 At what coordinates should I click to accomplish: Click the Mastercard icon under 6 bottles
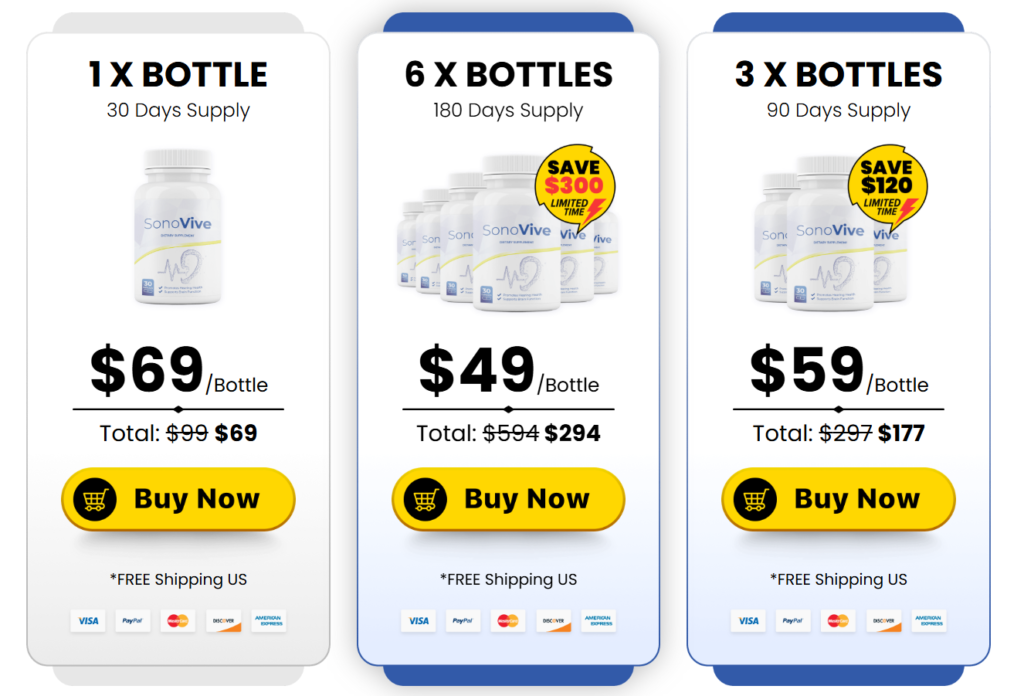[507, 621]
